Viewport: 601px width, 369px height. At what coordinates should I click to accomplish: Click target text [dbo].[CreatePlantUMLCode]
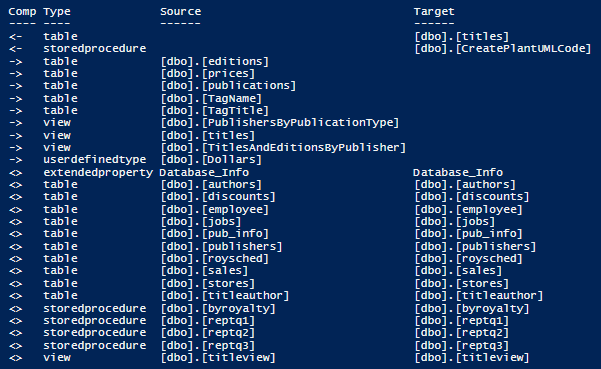point(502,49)
